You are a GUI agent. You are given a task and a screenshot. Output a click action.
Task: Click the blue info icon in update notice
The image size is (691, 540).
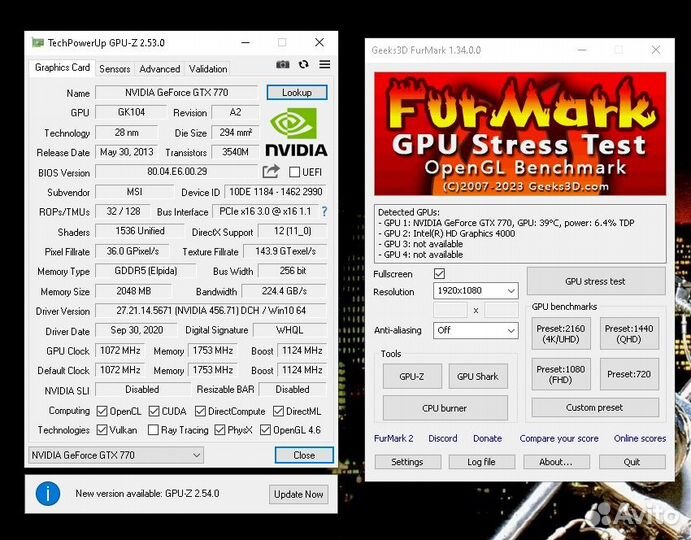point(48,493)
